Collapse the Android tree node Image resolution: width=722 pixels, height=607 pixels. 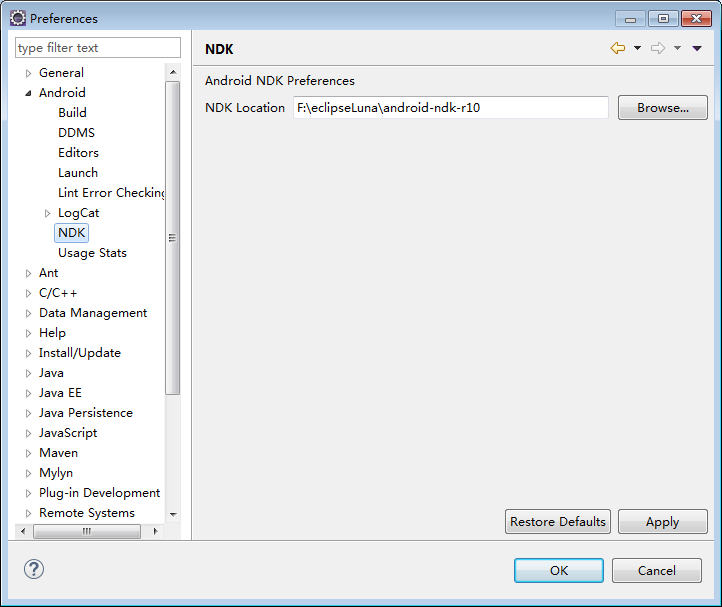[29, 93]
